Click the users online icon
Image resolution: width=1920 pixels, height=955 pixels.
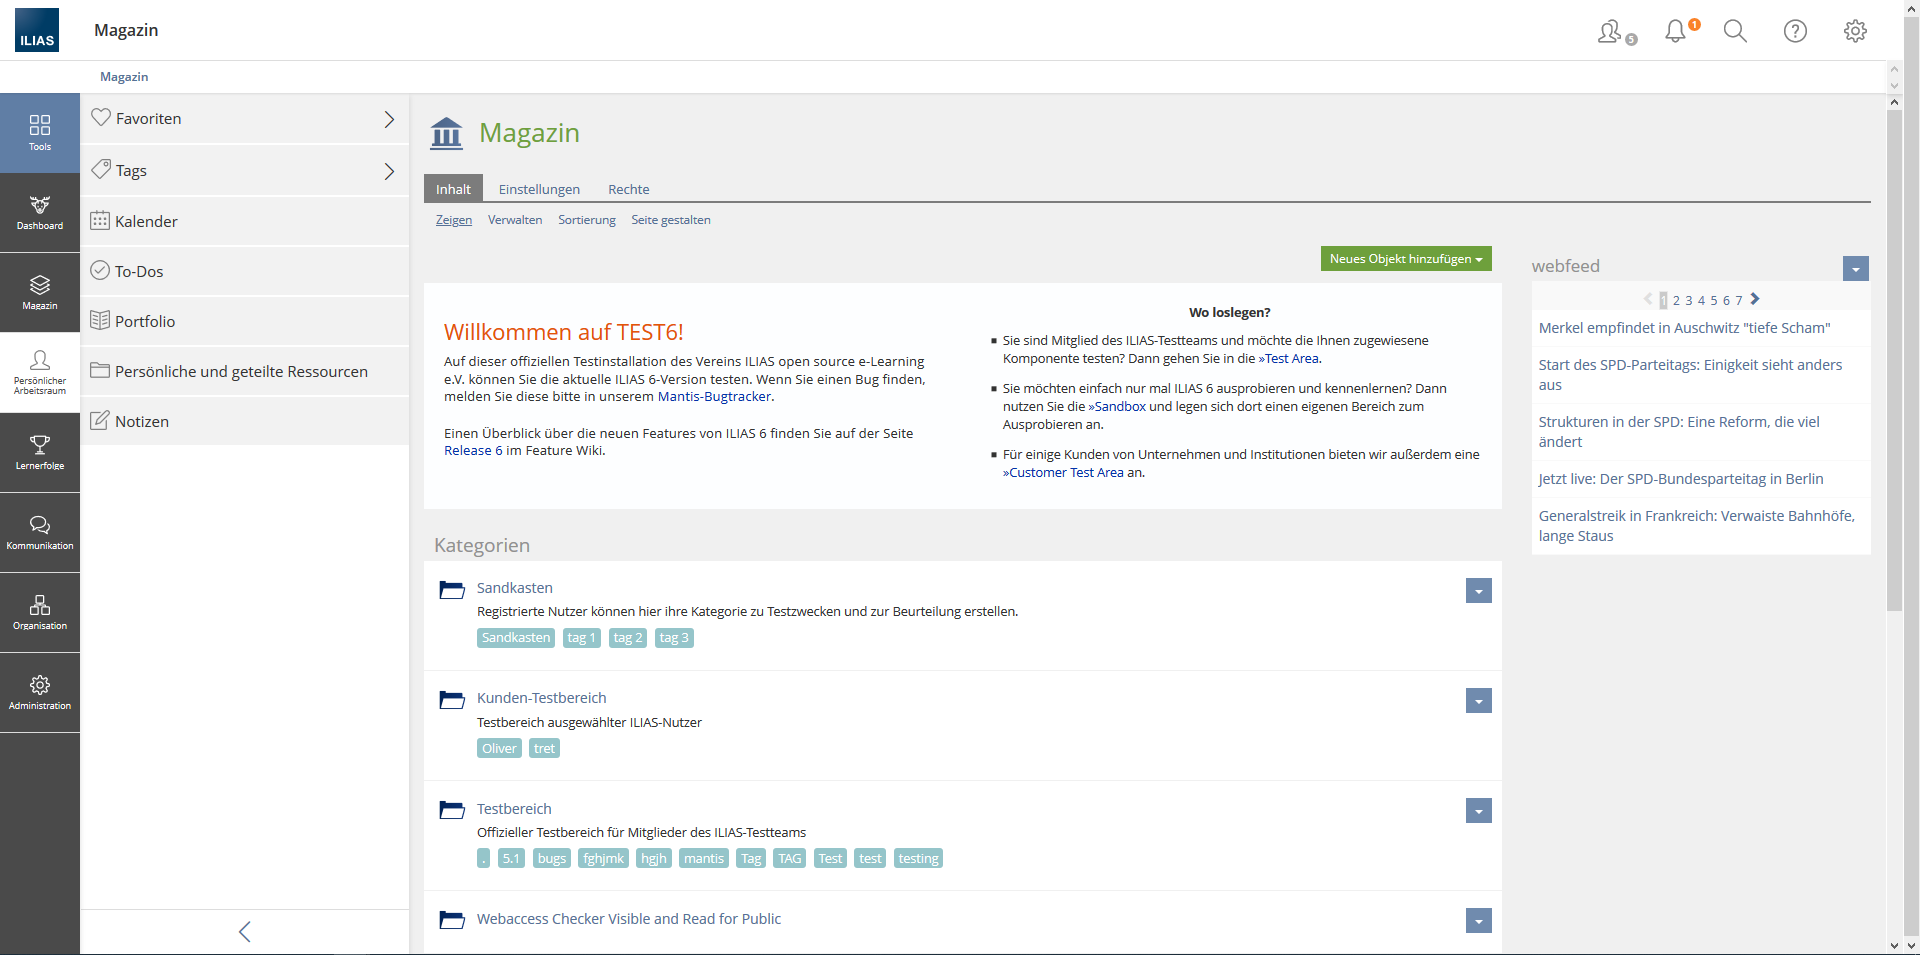click(1611, 32)
